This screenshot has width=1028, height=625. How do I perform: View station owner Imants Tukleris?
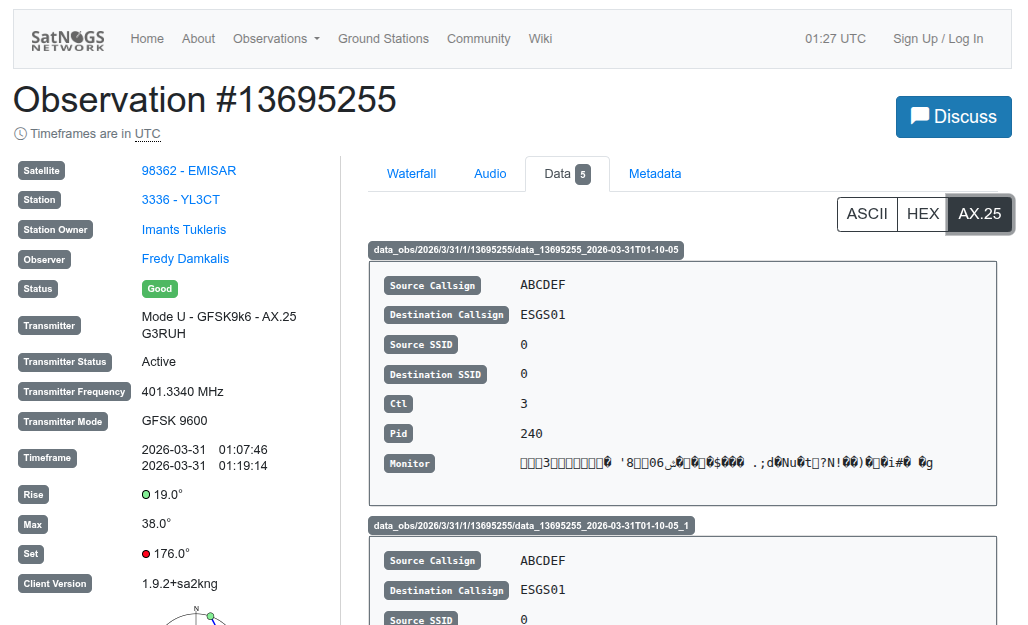click(184, 230)
